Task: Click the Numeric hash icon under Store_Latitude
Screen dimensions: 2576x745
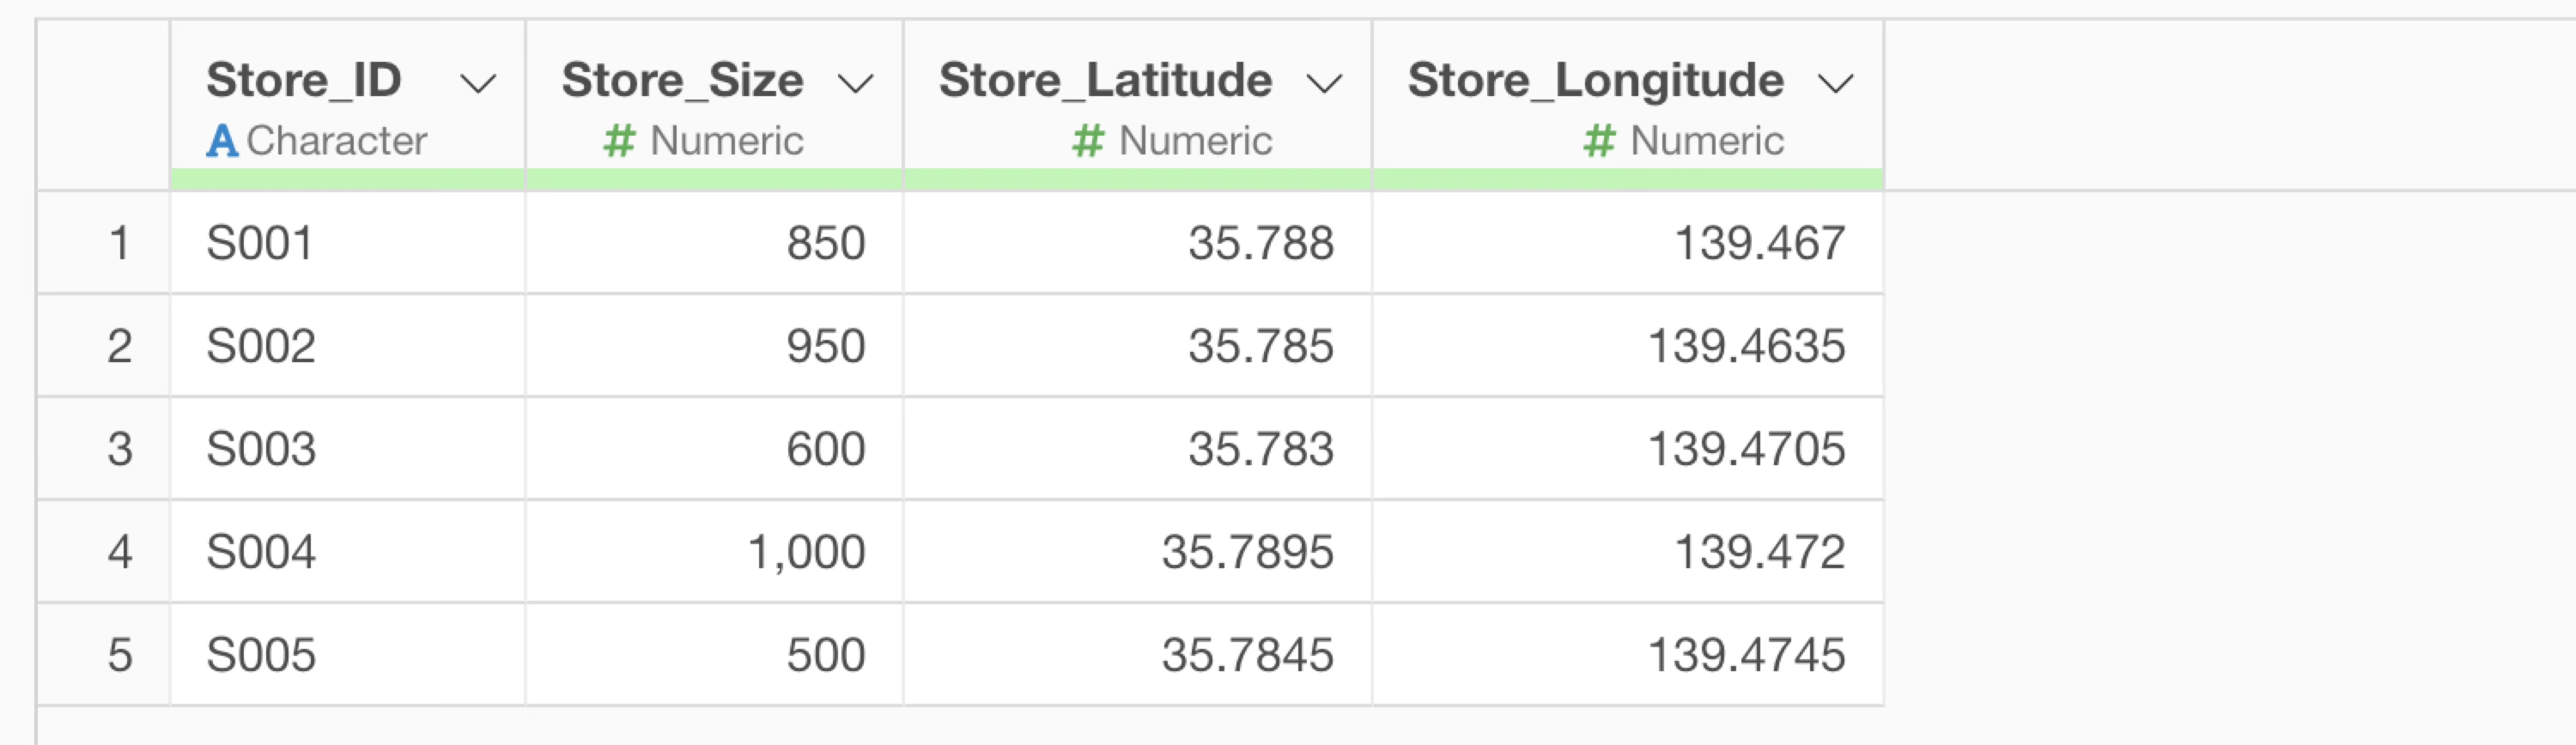Action: tap(1088, 141)
